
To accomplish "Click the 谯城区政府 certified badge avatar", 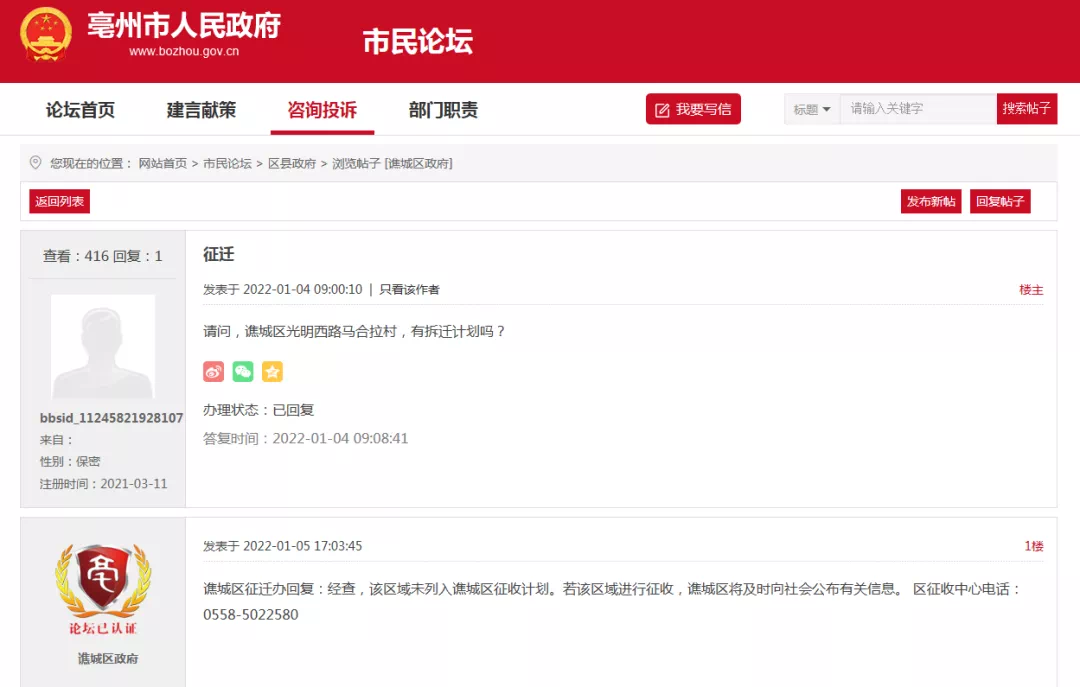I will [103, 590].
